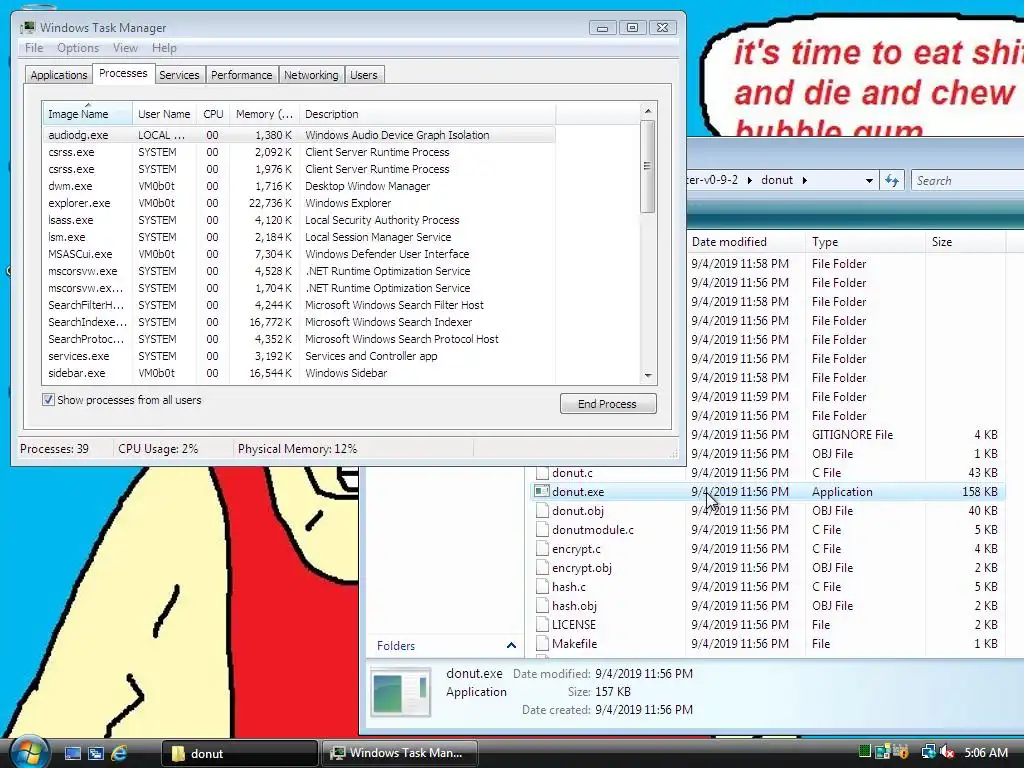Viewport: 1024px width, 768px height.
Task: Select hash.obj file icon
Action: coord(541,605)
